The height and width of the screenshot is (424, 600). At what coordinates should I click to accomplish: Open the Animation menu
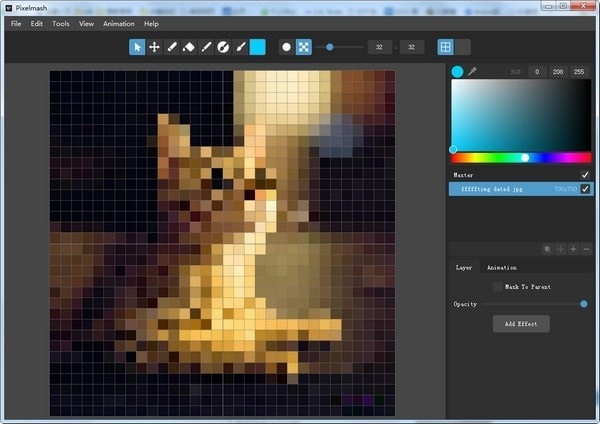tap(118, 23)
